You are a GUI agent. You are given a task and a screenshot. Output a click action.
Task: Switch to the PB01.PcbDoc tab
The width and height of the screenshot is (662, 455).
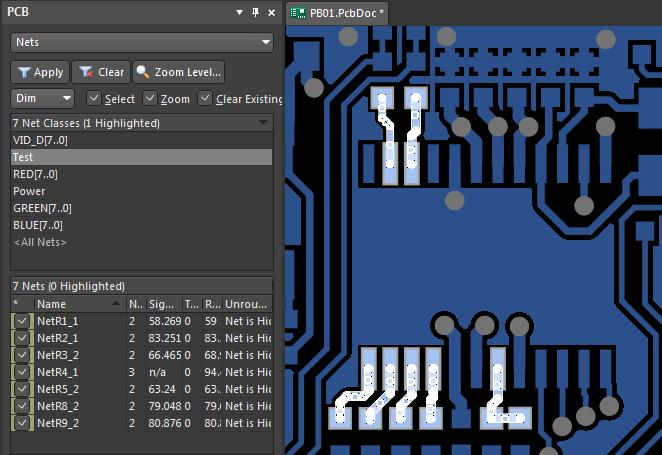(337, 13)
